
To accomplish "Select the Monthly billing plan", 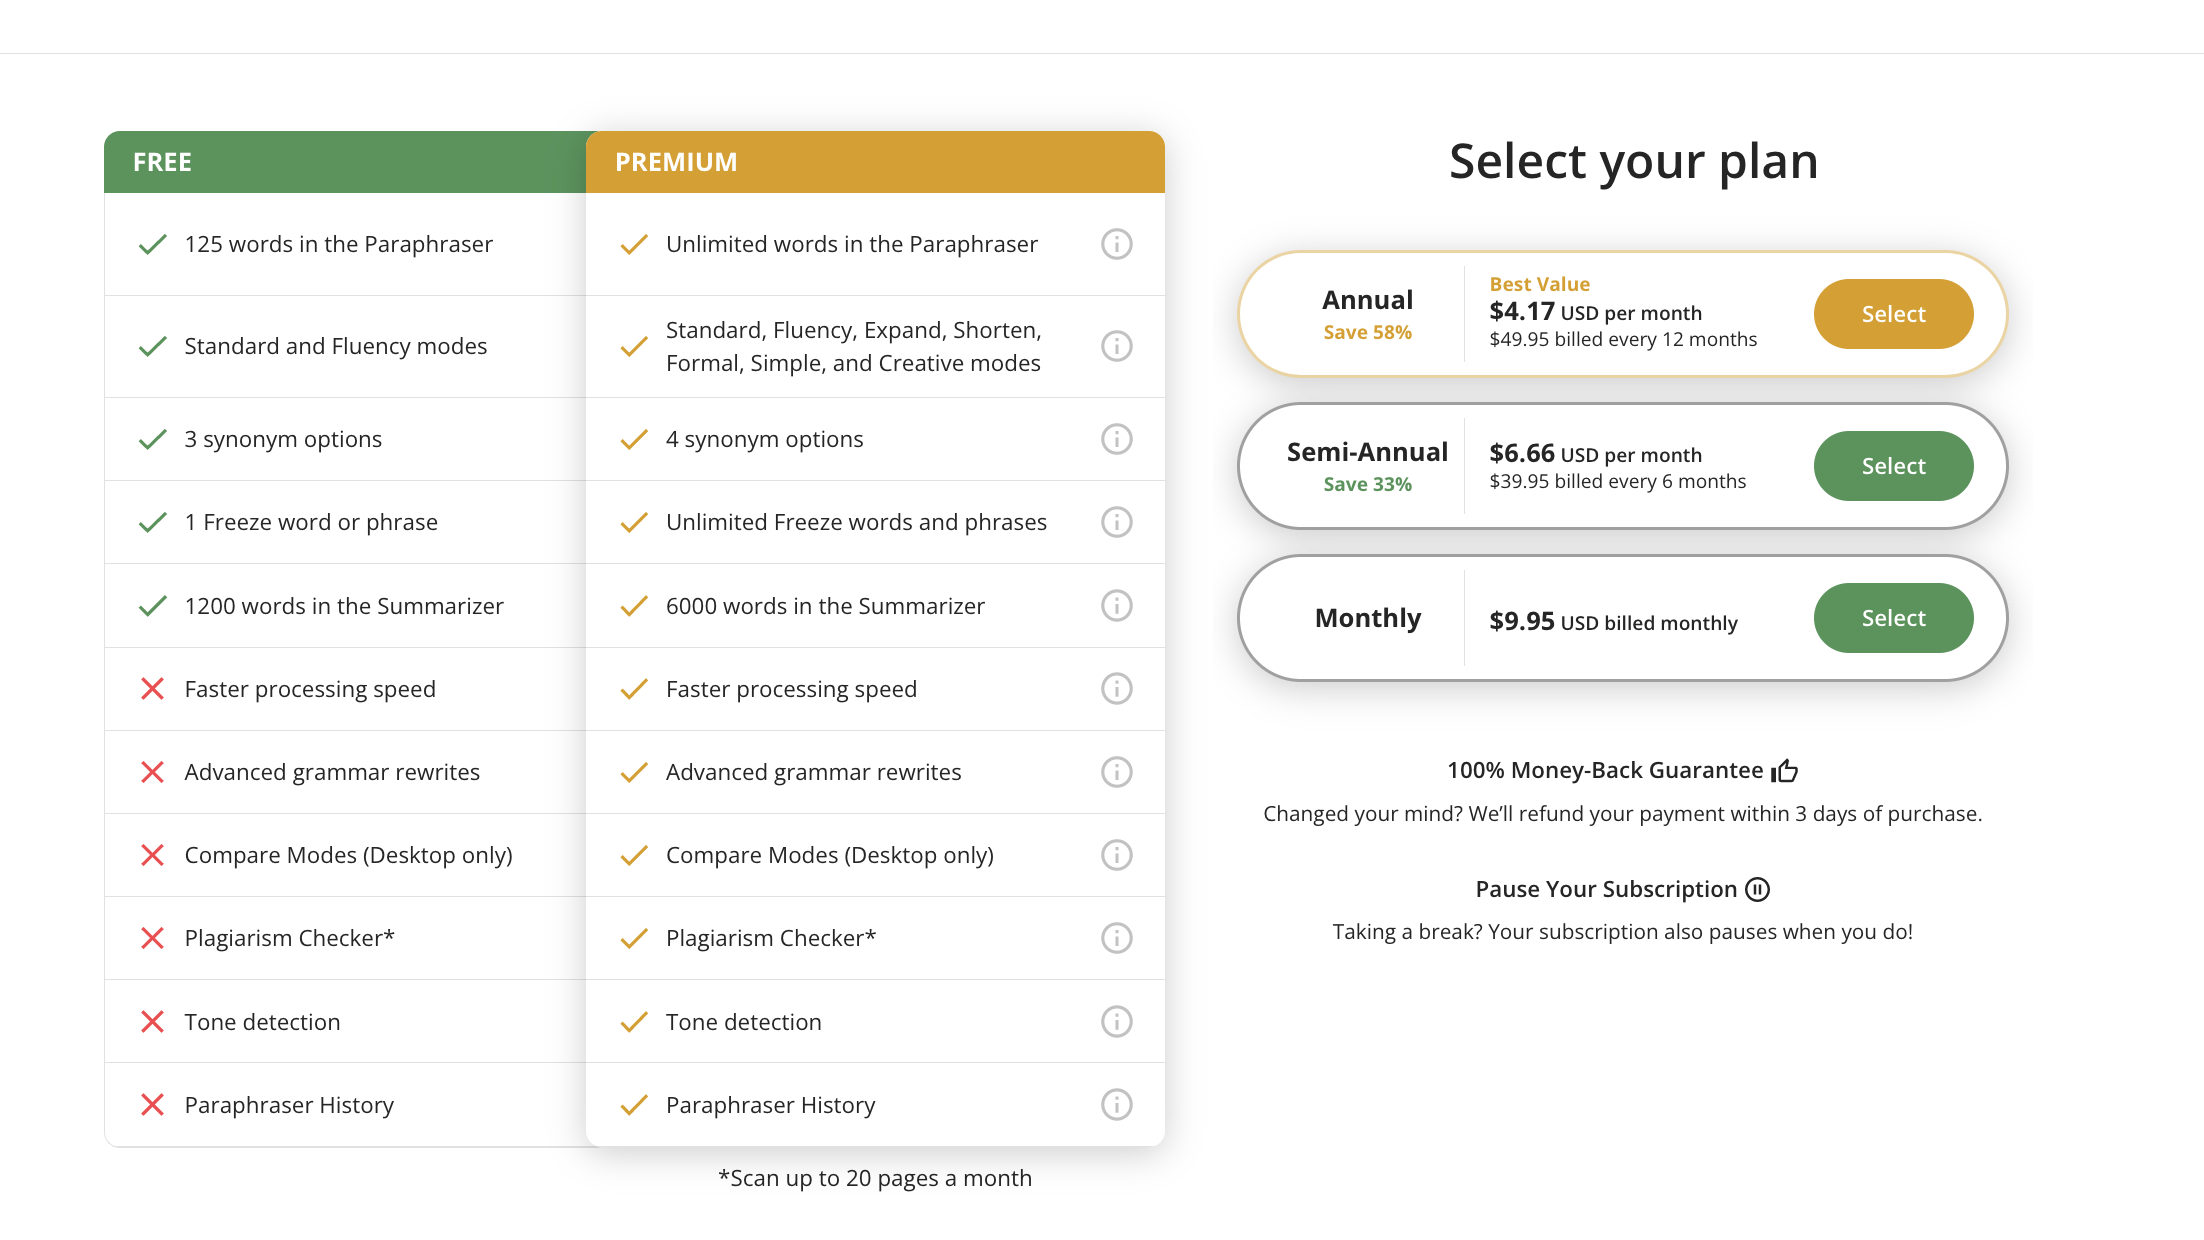I will 1892,618.
